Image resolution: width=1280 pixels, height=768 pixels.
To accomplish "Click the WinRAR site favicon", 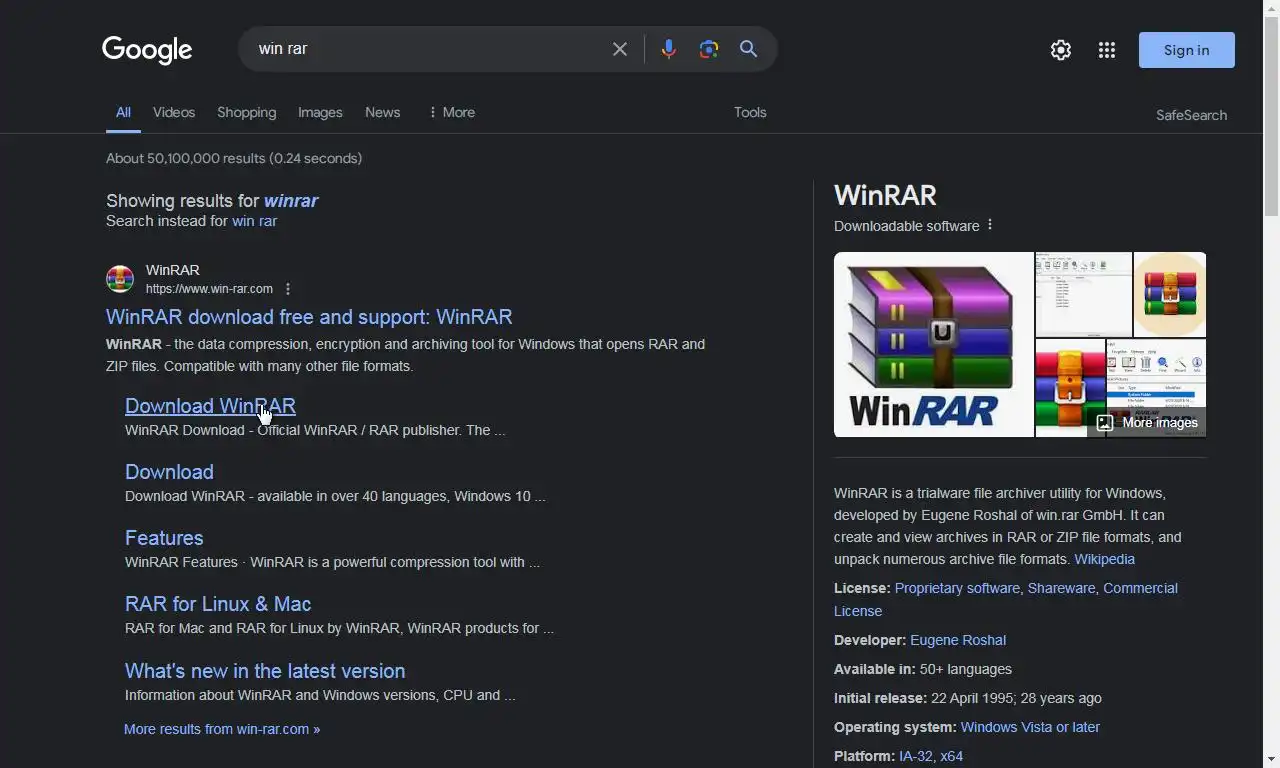I will pyautogui.click(x=120, y=279).
